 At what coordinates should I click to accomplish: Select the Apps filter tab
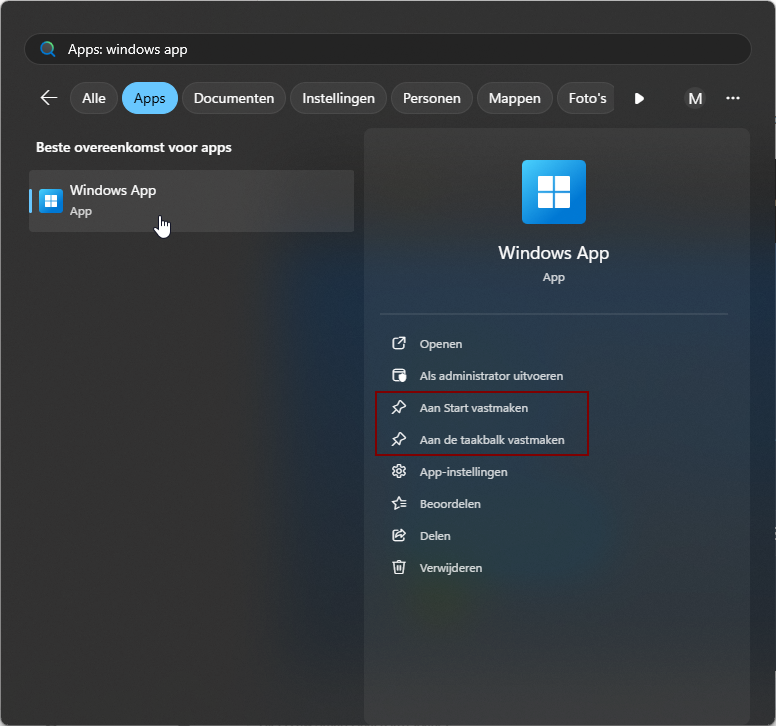(x=150, y=98)
